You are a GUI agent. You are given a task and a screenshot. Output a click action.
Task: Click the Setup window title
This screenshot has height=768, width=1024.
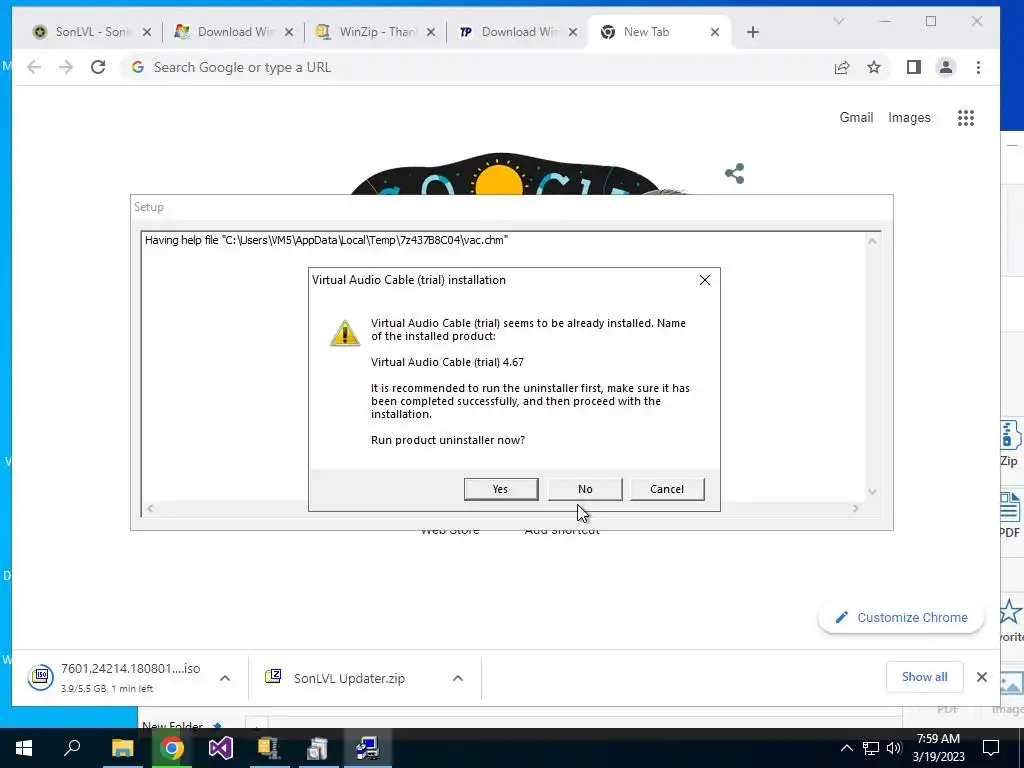coord(149,207)
